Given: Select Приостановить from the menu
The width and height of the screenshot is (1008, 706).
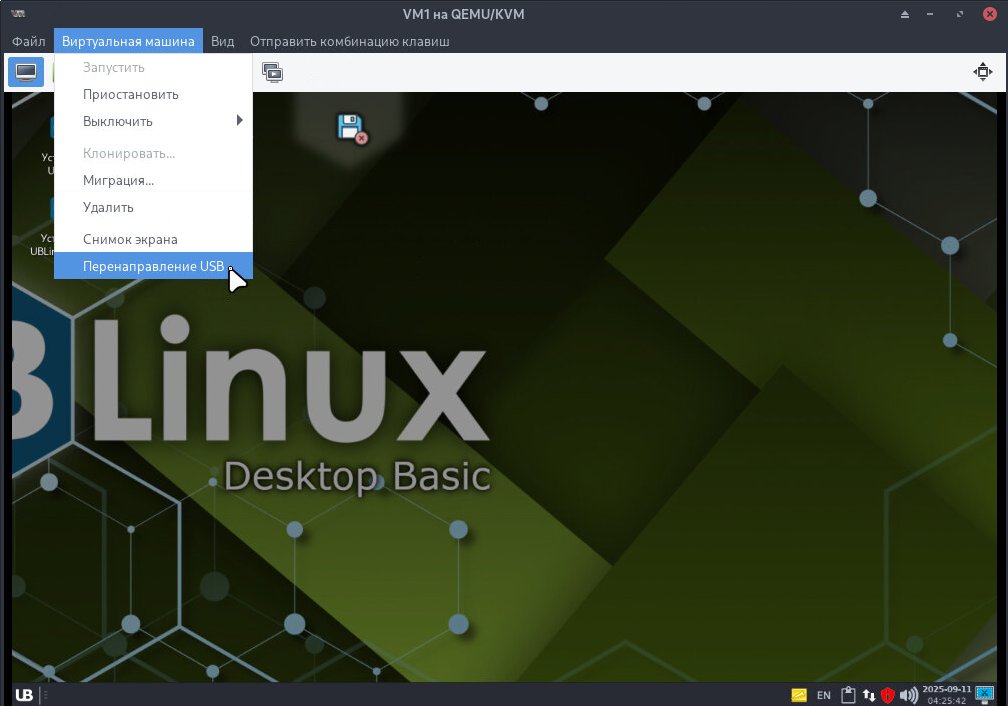Looking at the screenshot, I should (131, 95).
